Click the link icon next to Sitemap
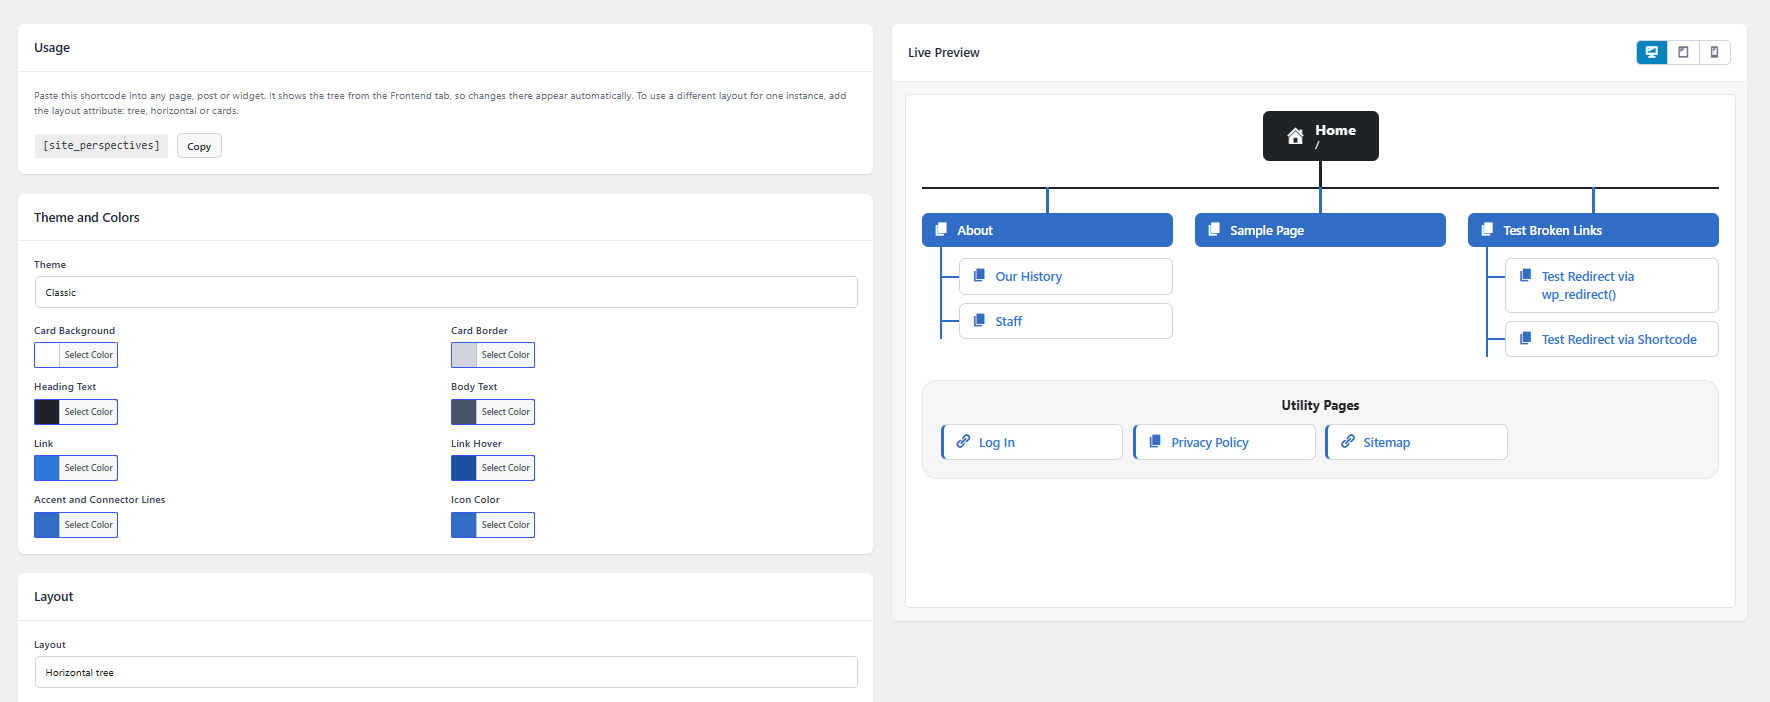1770x702 pixels. pos(1348,441)
